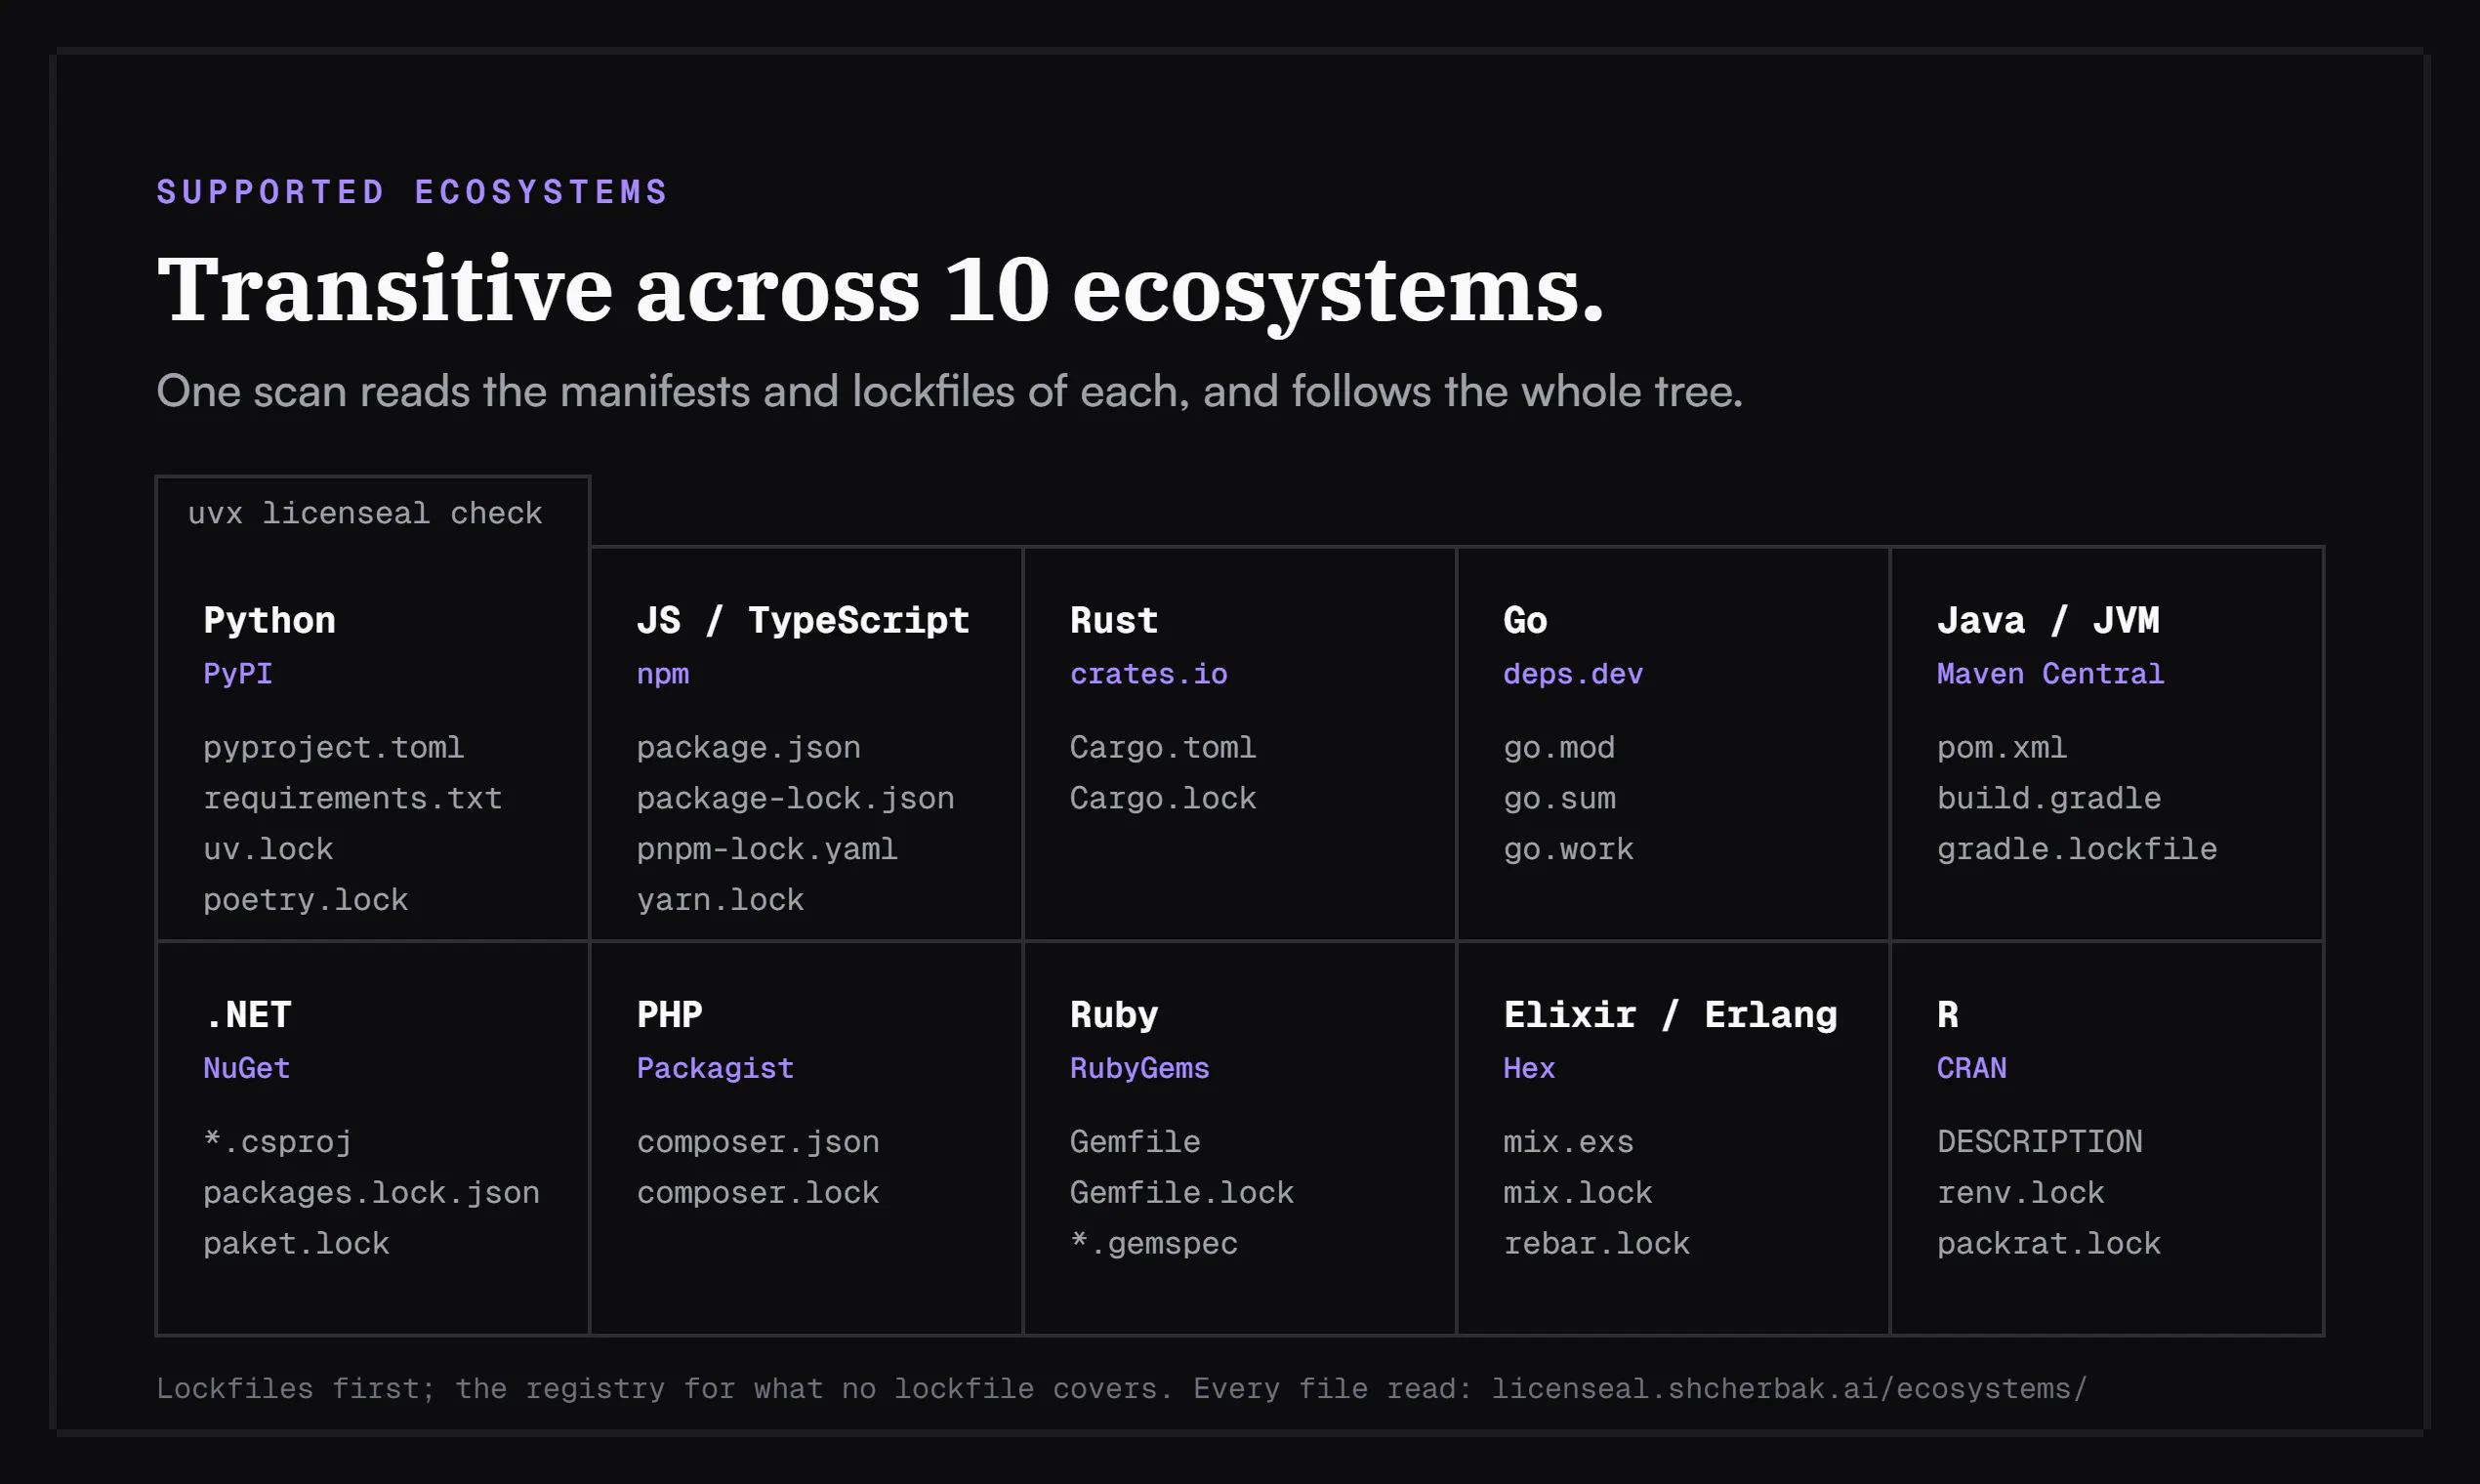The height and width of the screenshot is (1484, 2480).
Task: Select pnpm-lock.yaml entry
Action: (767, 849)
